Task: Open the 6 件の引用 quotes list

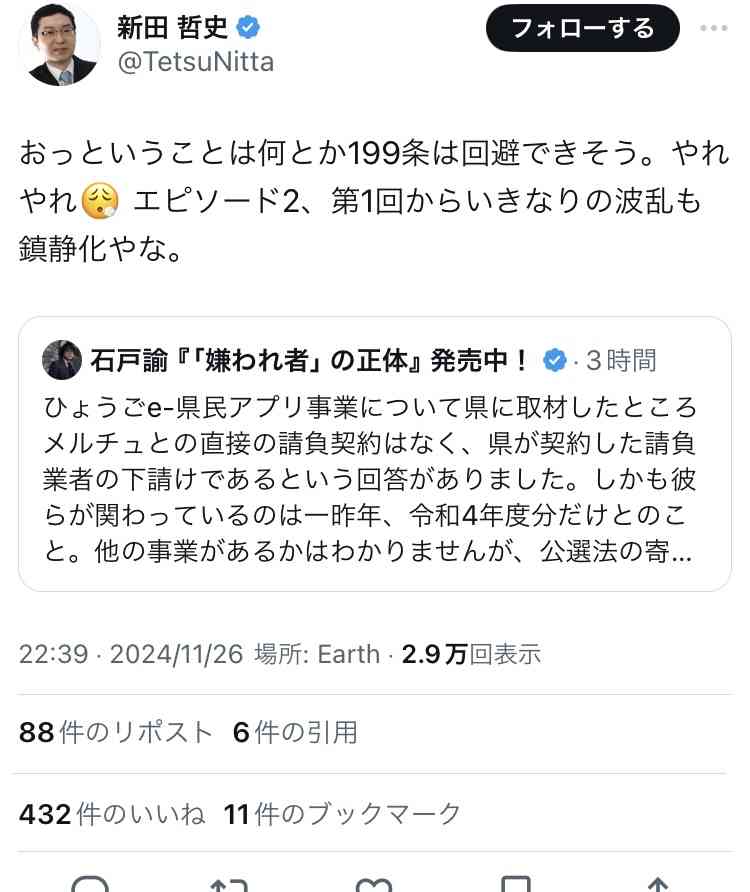Action: 295,732
